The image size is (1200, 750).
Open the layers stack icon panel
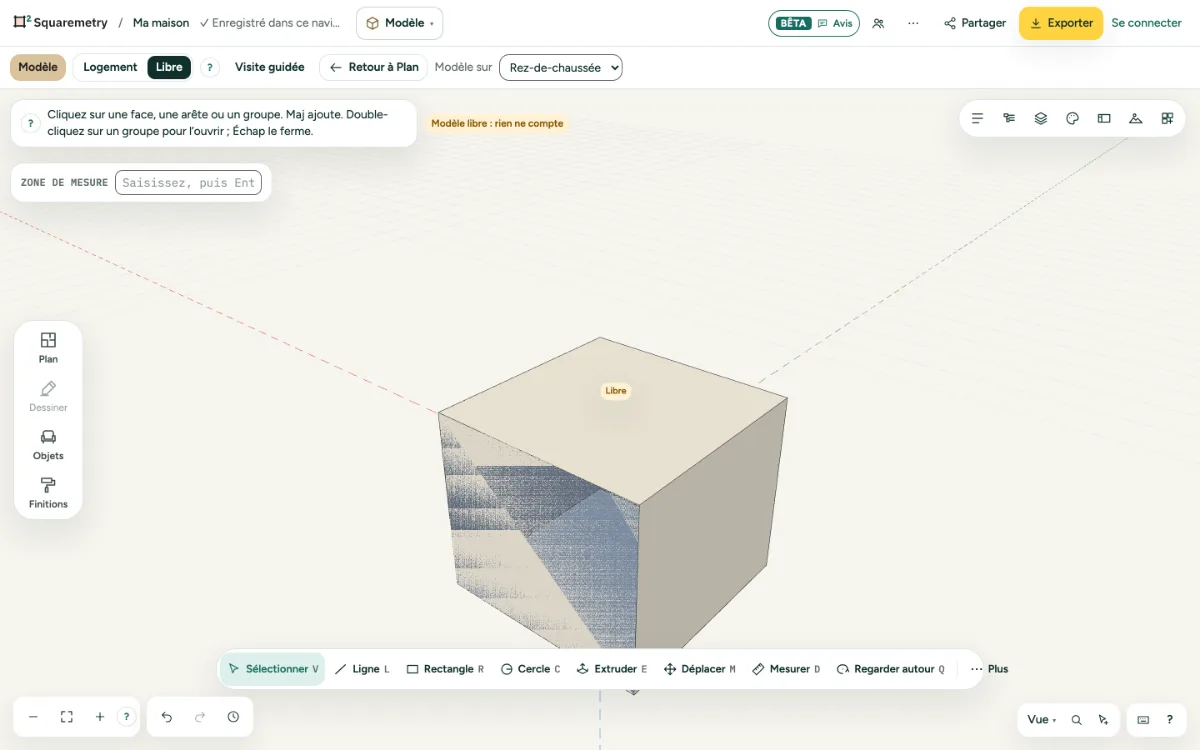click(1041, 118)
